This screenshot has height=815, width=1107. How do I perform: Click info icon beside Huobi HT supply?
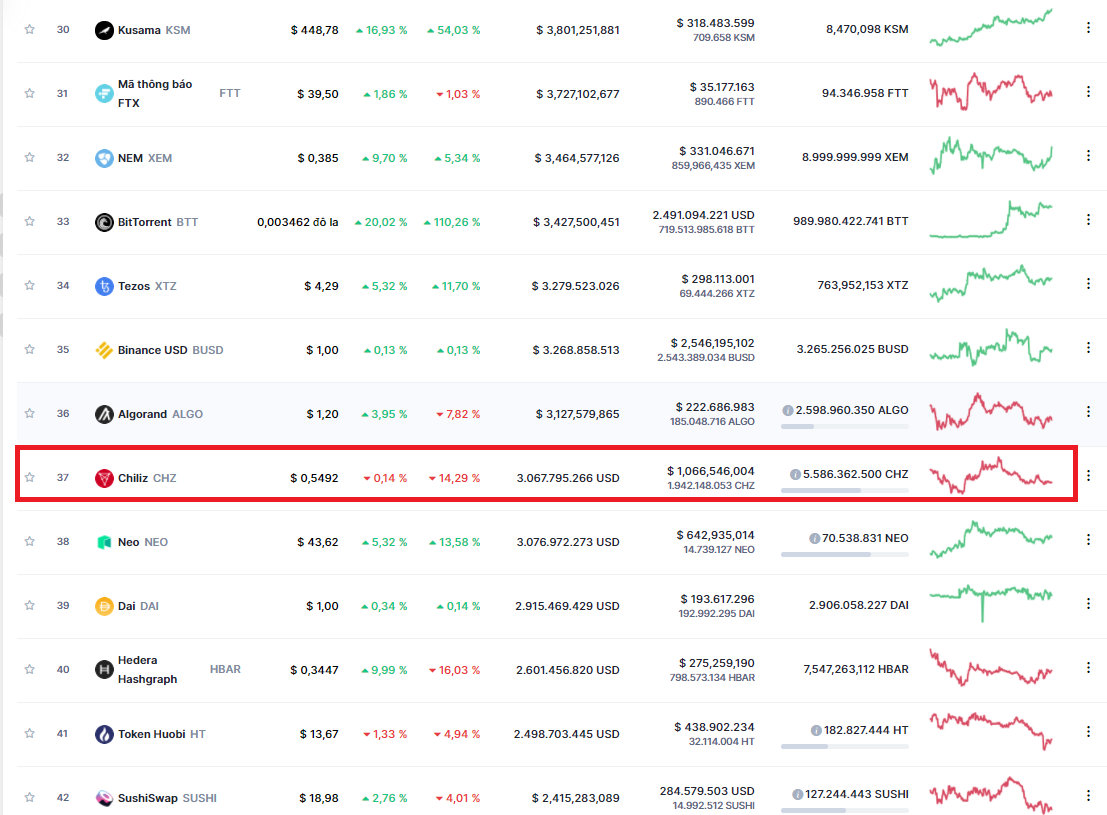pos(816,730)
